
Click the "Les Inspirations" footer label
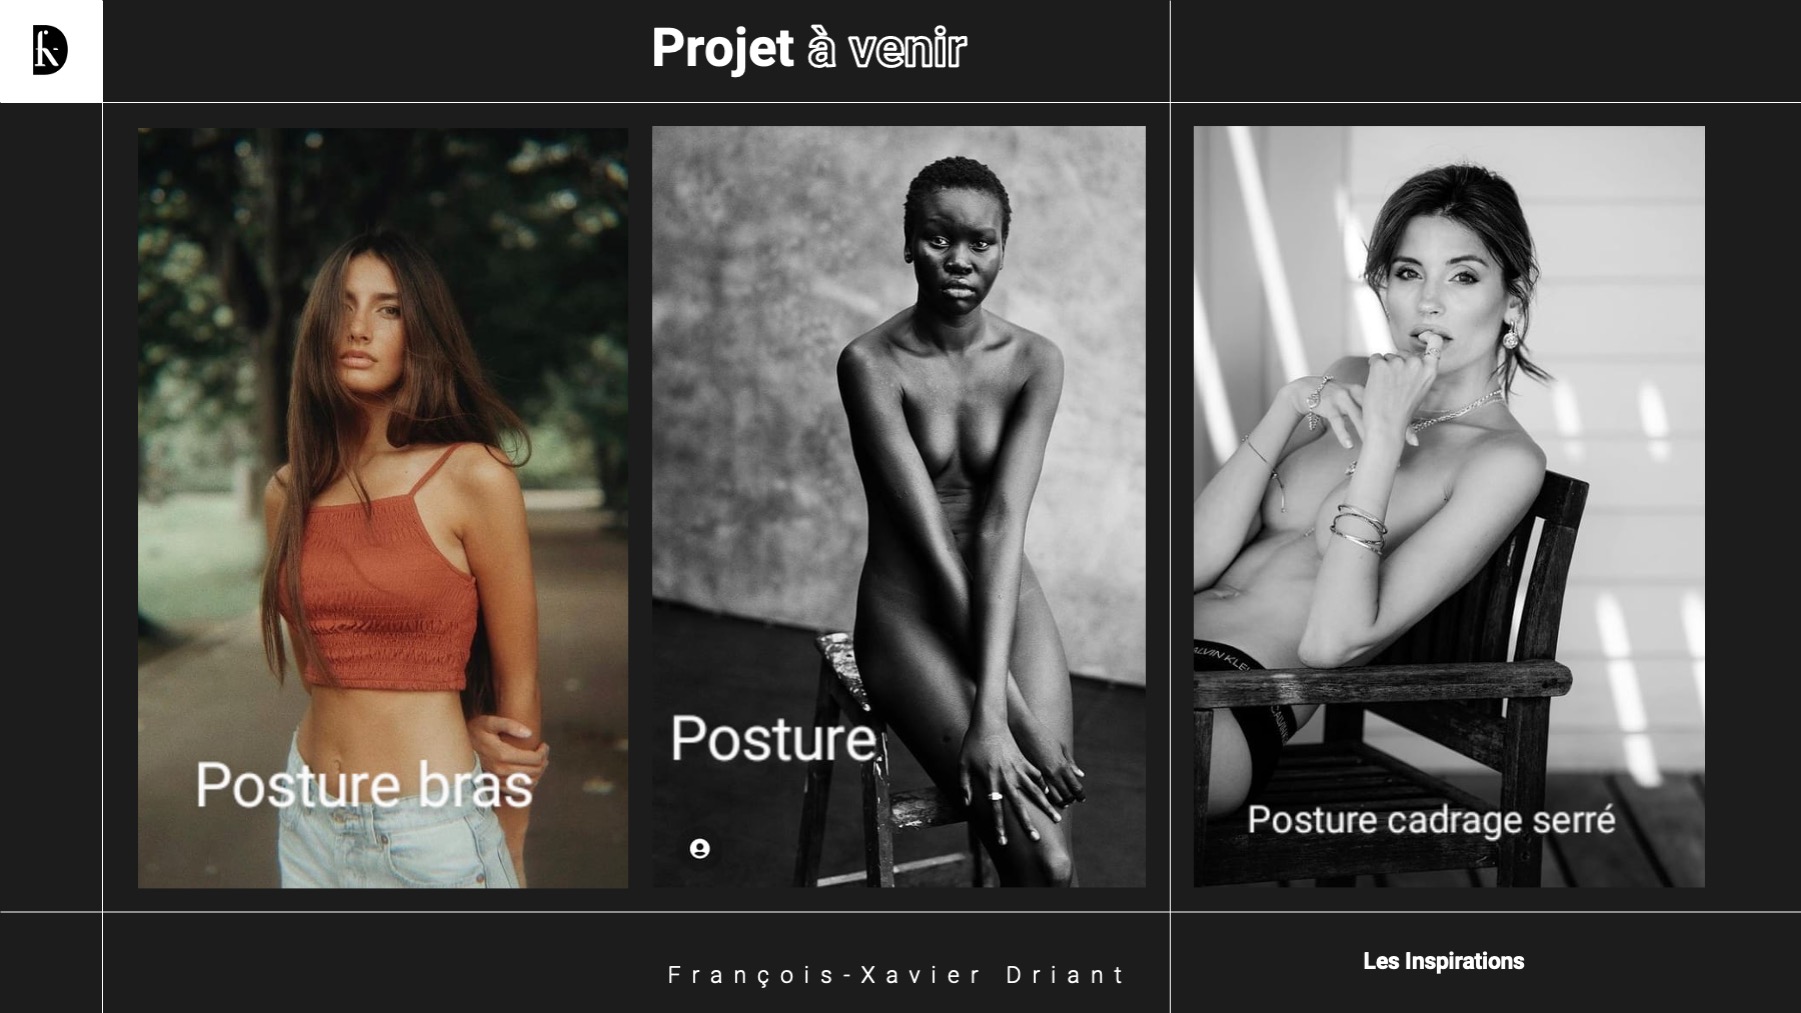click(1443, 961)
